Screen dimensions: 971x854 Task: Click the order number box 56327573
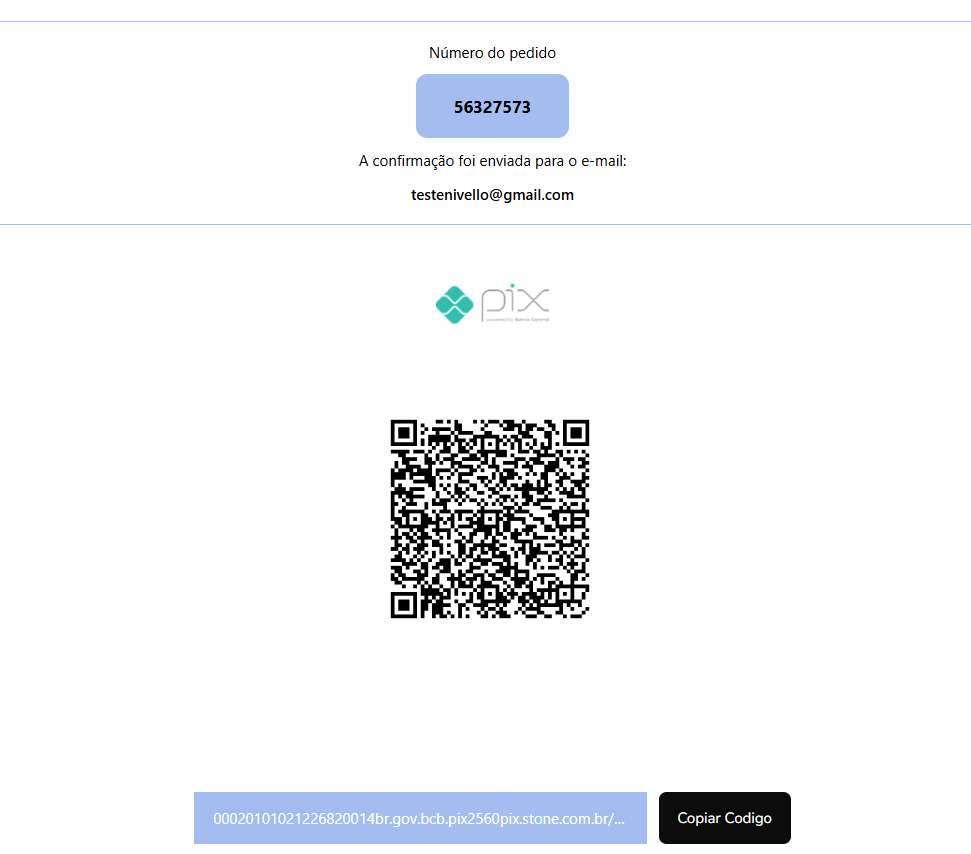[x=492, y=106]
